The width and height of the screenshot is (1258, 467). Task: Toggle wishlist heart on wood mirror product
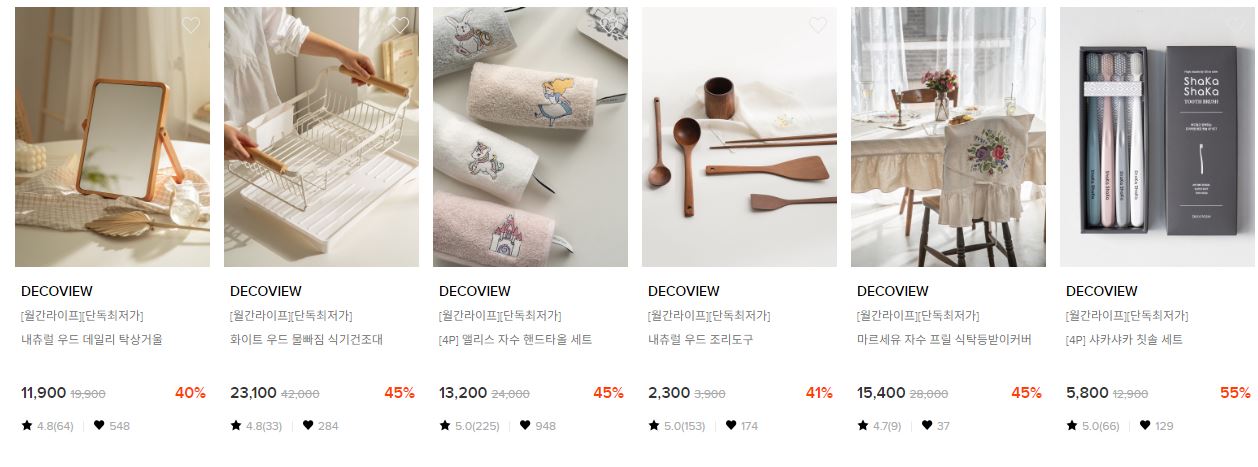[x=190, y=25]
